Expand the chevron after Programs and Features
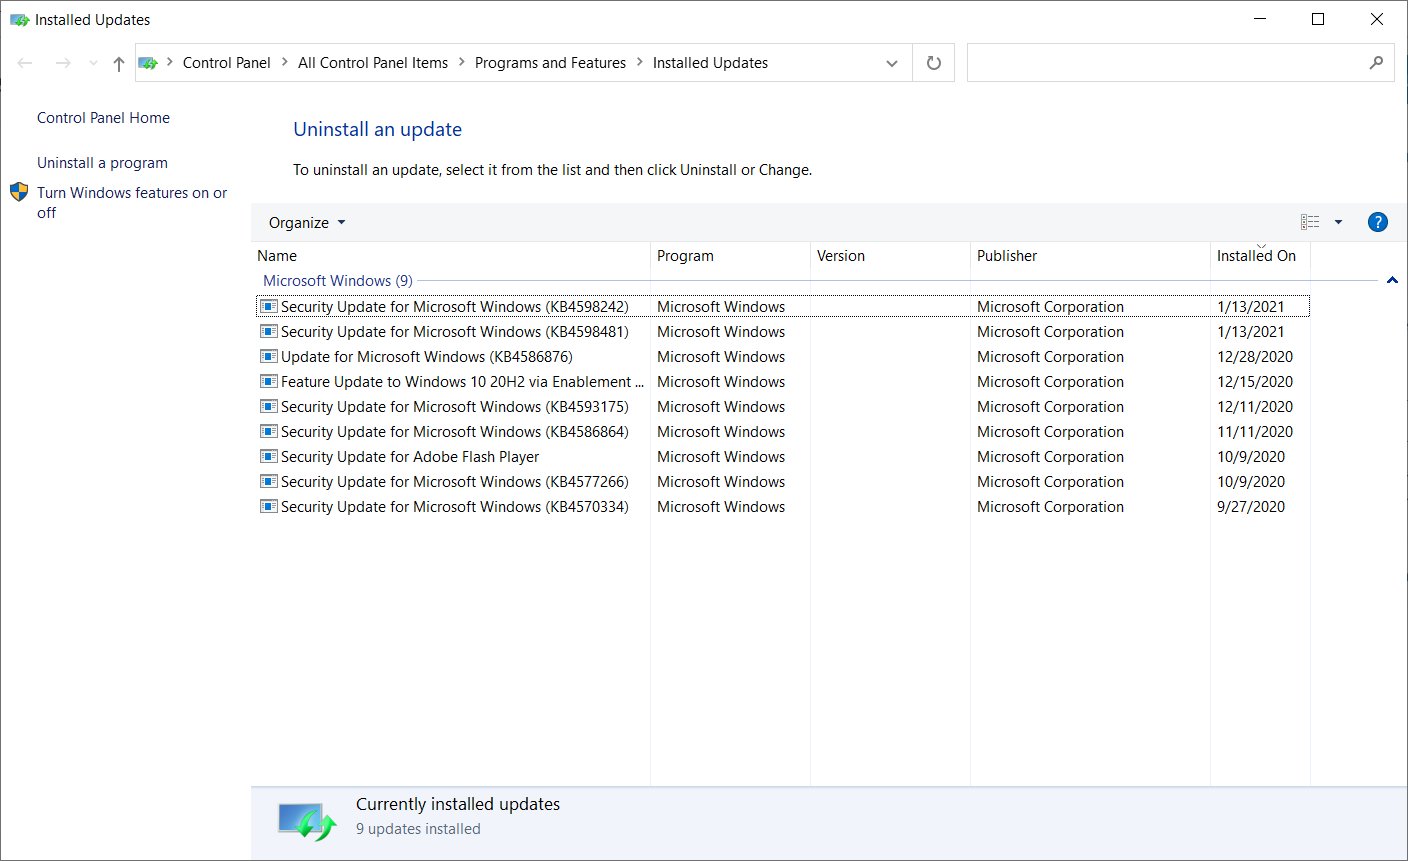This screenshot has height=861, width=1408. click(640, 63)
